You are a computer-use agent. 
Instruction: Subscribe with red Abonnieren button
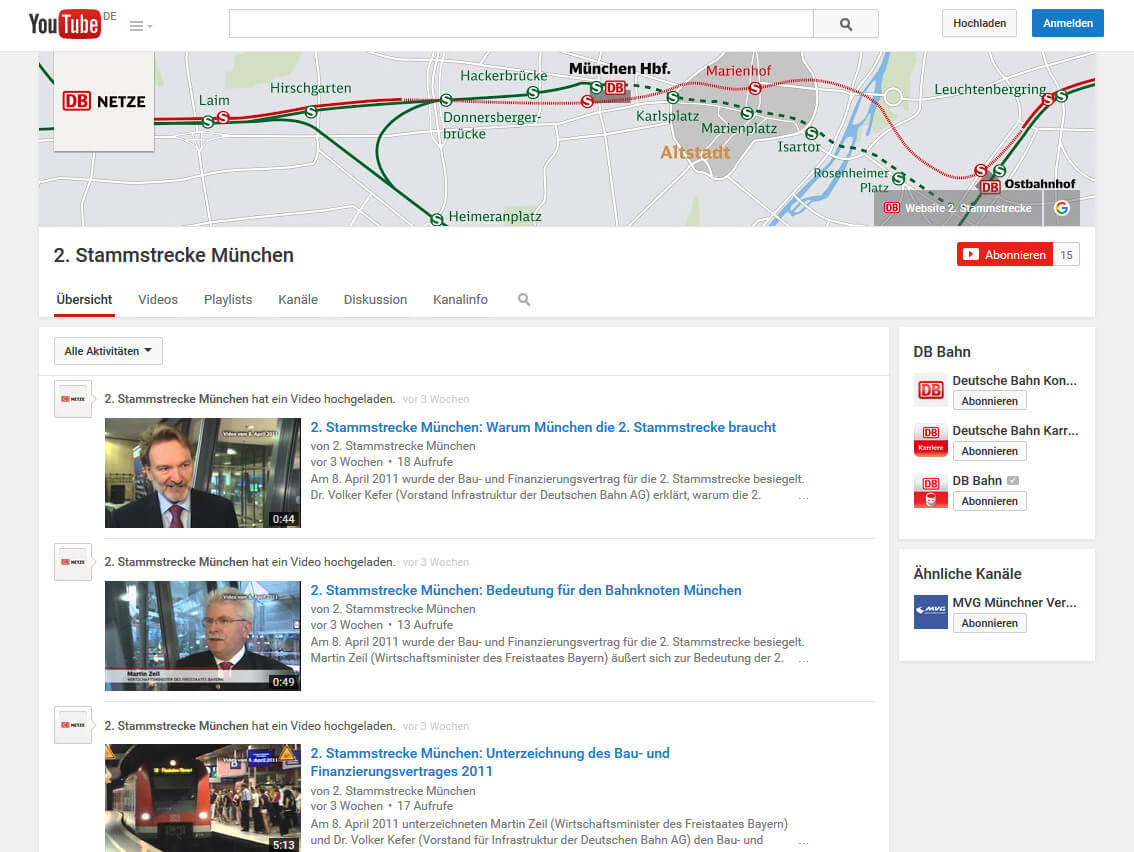click(1005, 255)
